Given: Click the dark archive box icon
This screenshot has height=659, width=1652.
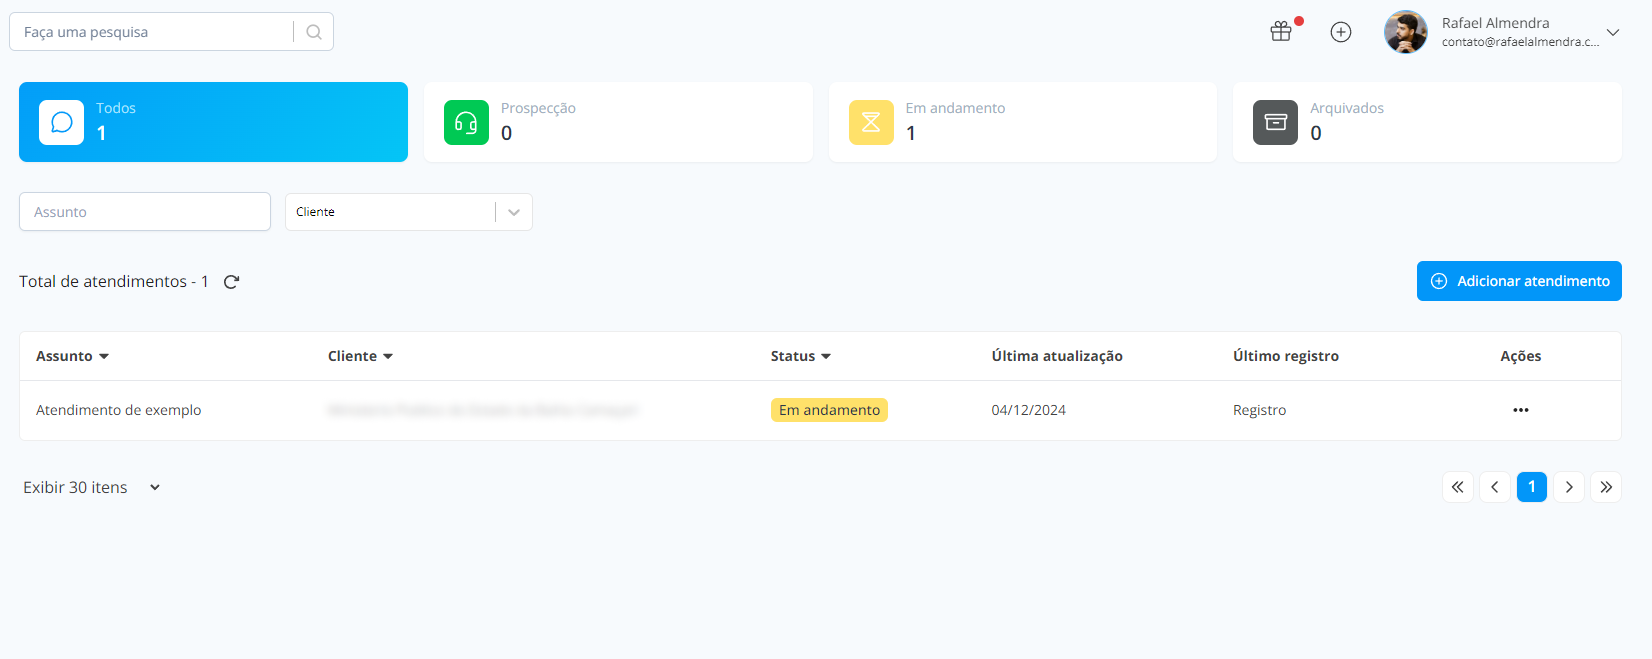Looking at the screenshot, I should (x=1275, y=122).
